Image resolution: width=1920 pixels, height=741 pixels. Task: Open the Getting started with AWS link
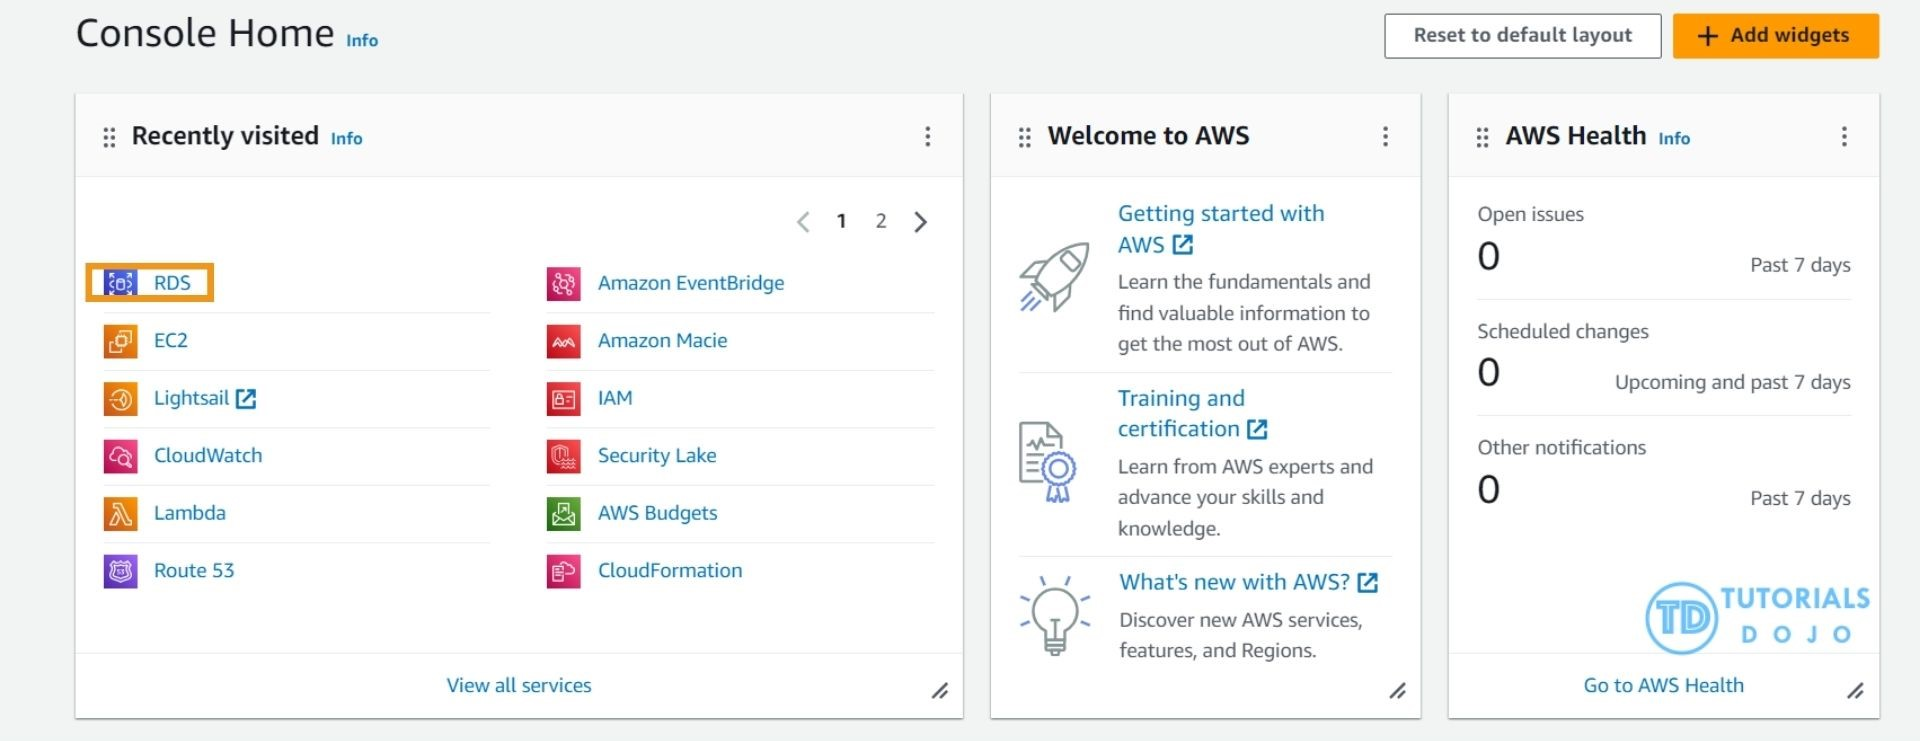pyautogui.click(x=1220, y=214)
